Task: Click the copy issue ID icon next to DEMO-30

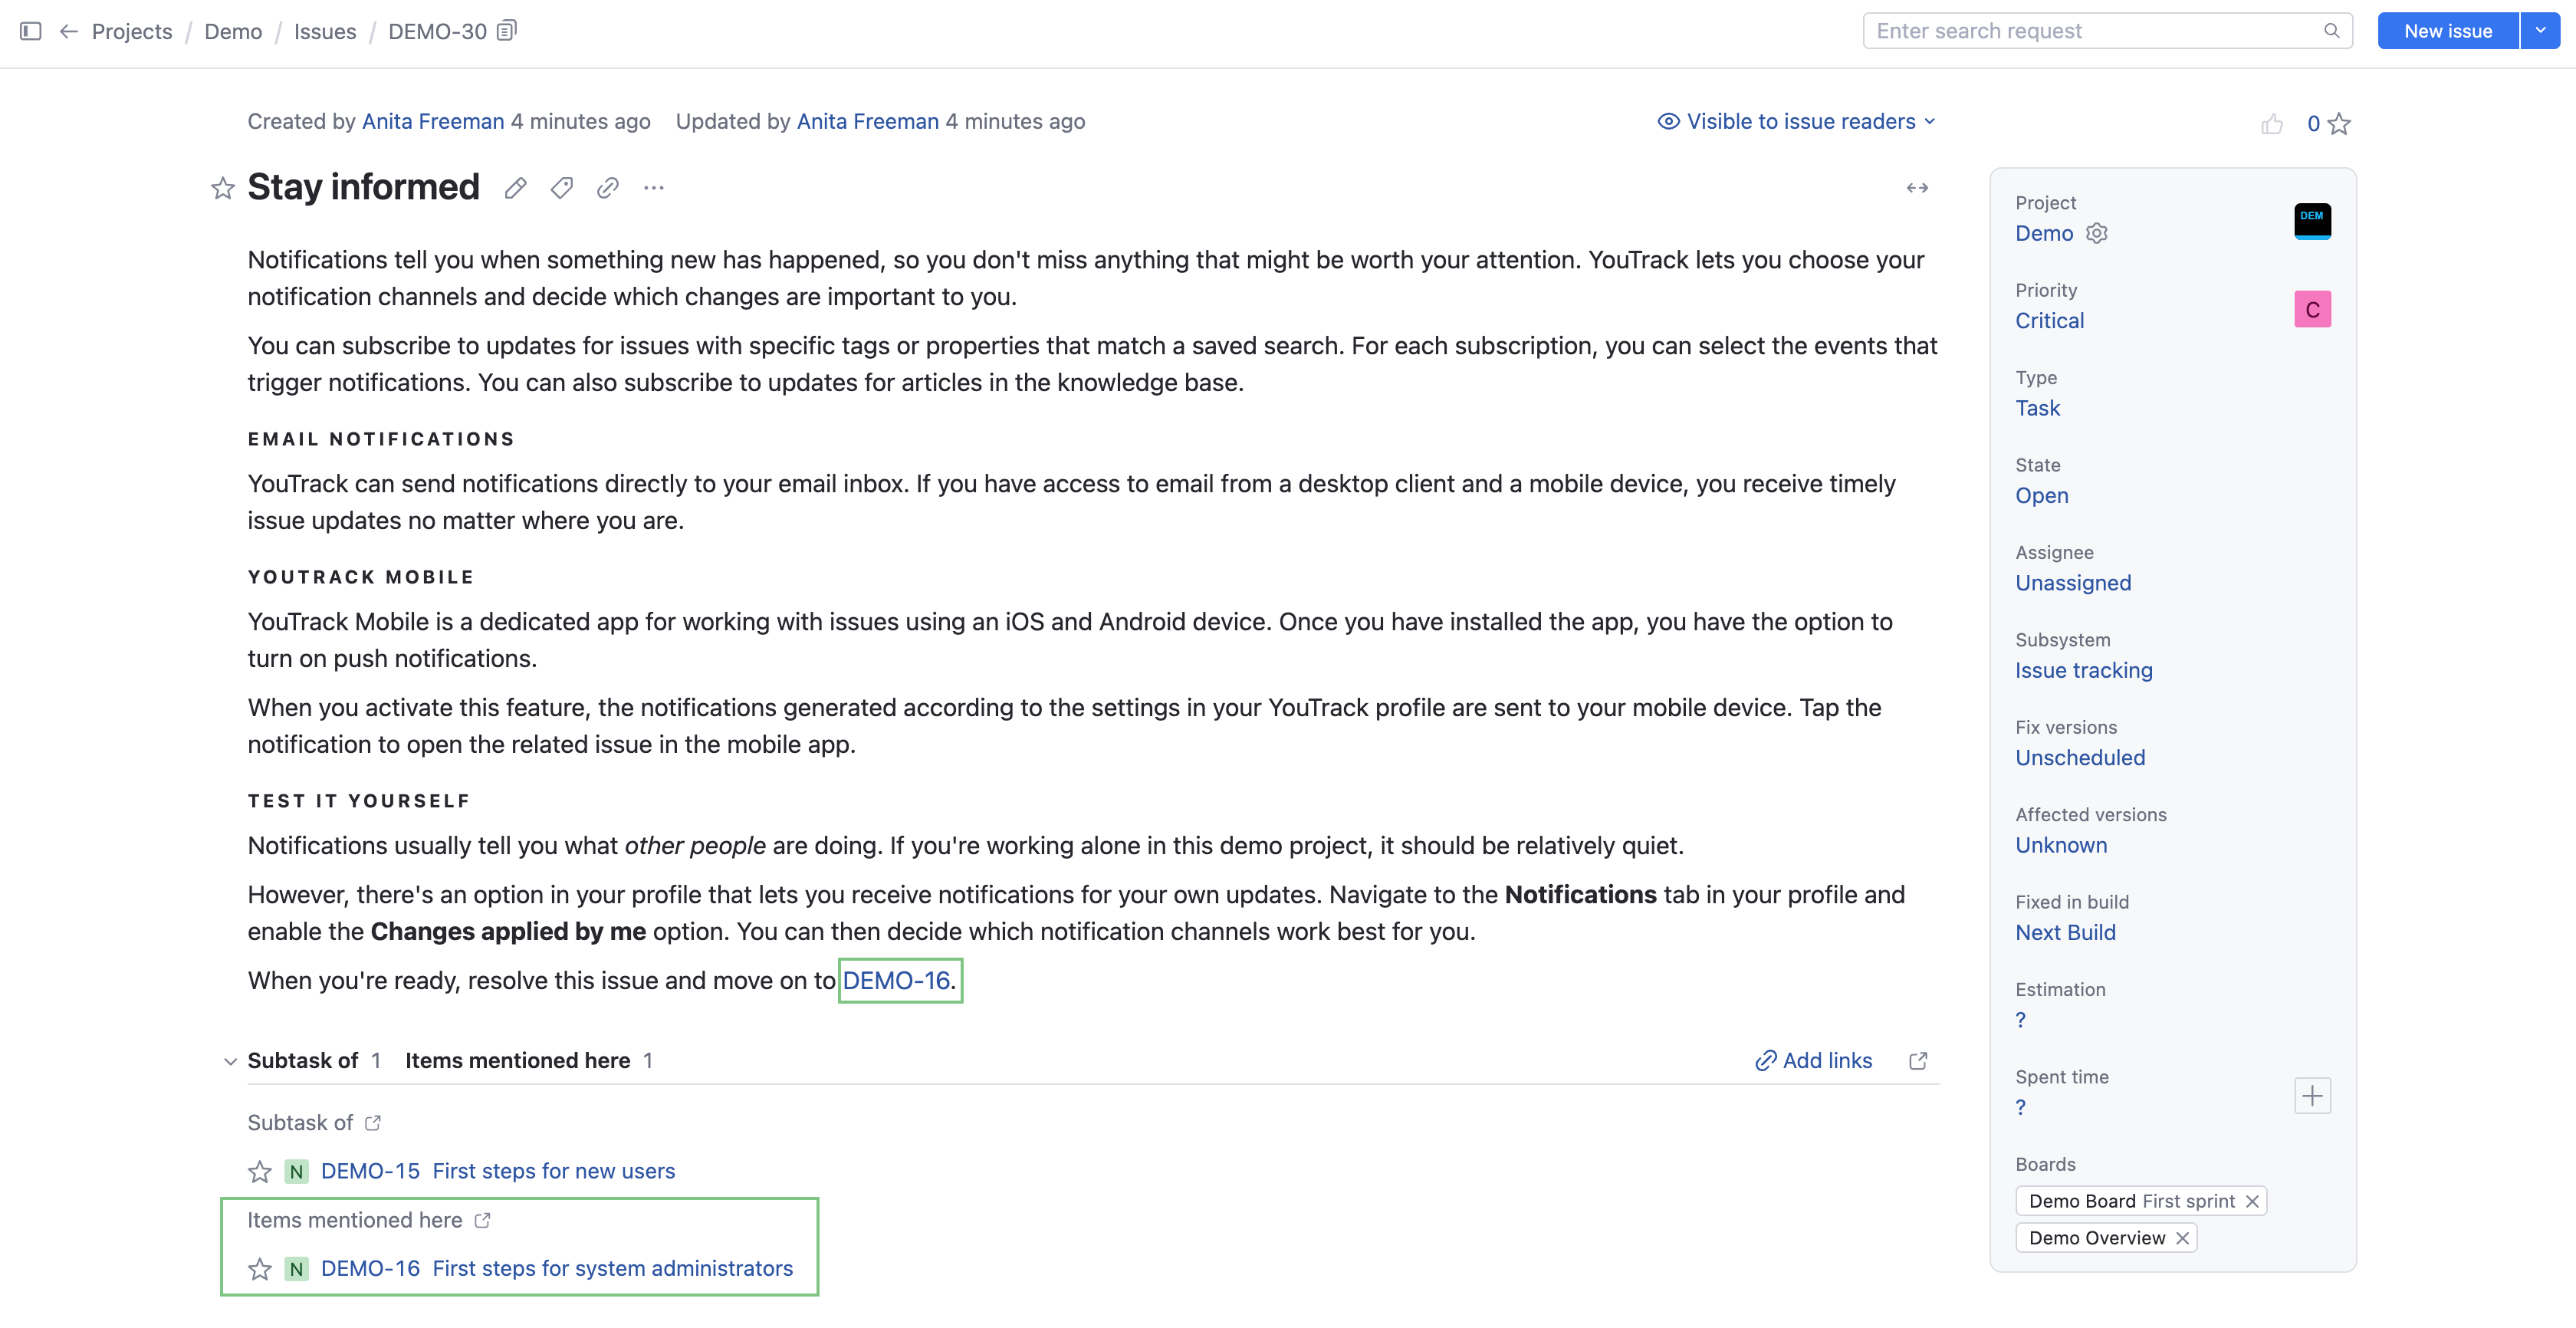Action: (x=506, y=30)
